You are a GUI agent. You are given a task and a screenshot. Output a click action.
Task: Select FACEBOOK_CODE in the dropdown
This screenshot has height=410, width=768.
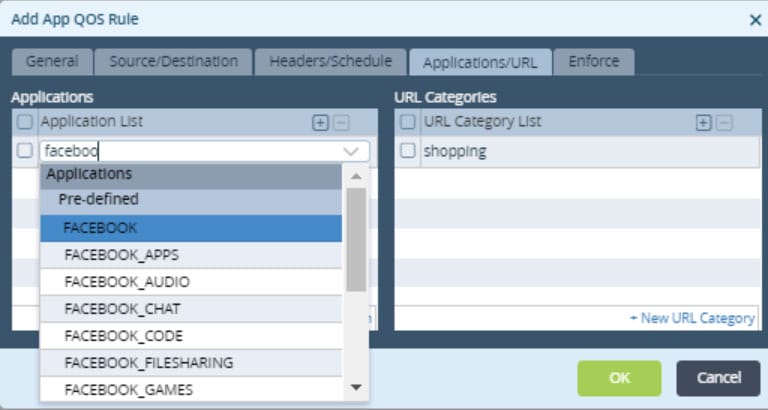point(191,336)
